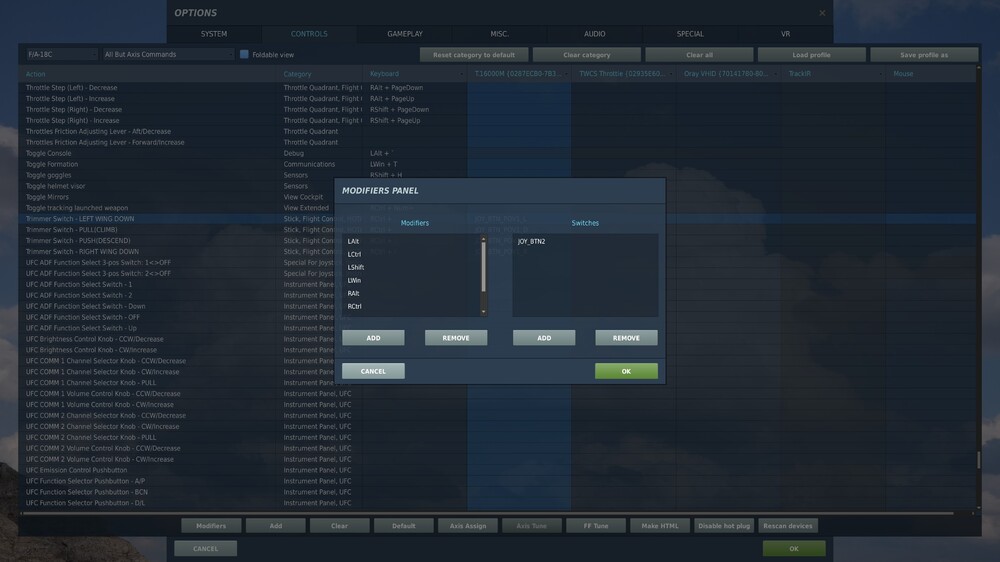Screen dimensions: 1000x562
Task: Select LShift in the Modifiers list
Action: pyautogui.click(x=411, y=267)
